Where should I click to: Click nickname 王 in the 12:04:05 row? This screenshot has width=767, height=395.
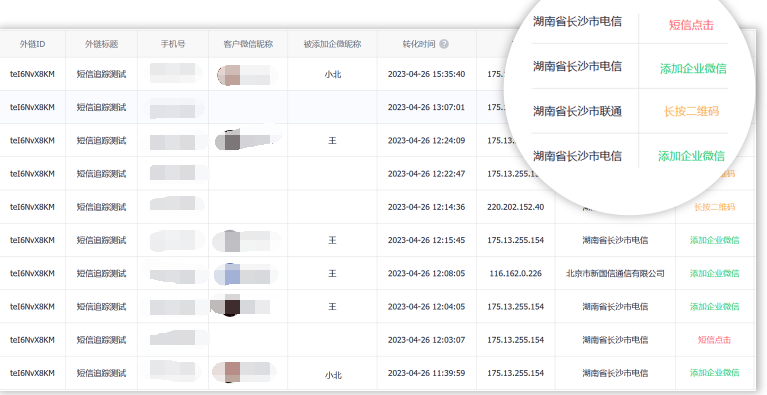332,307
